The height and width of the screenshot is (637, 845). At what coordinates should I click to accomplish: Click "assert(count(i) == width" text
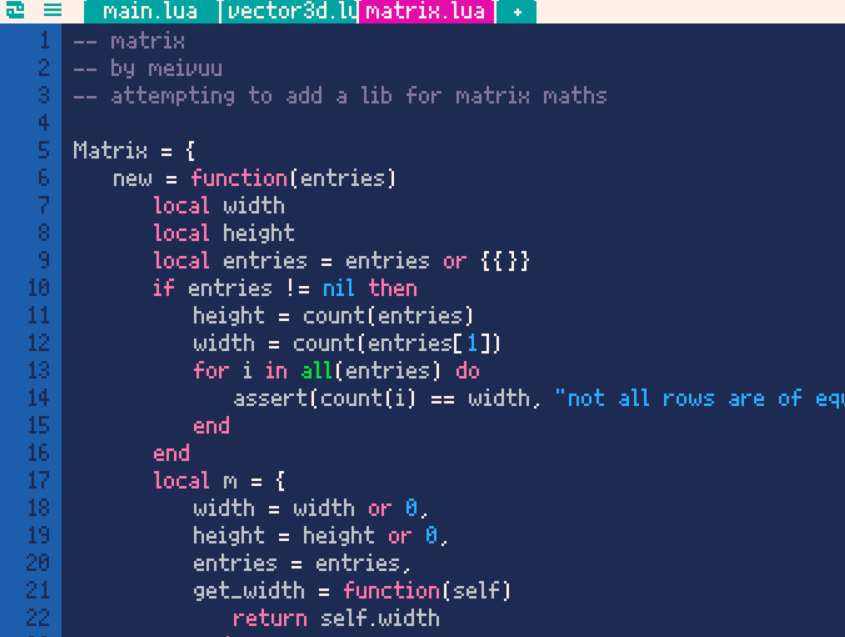(x=382, y=398)
